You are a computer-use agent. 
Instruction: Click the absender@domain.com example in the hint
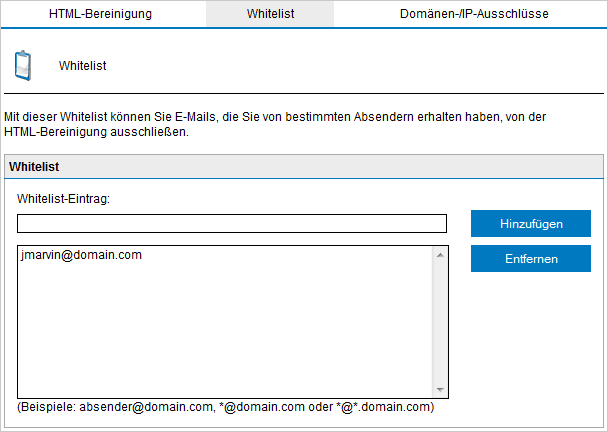point(148,407)
